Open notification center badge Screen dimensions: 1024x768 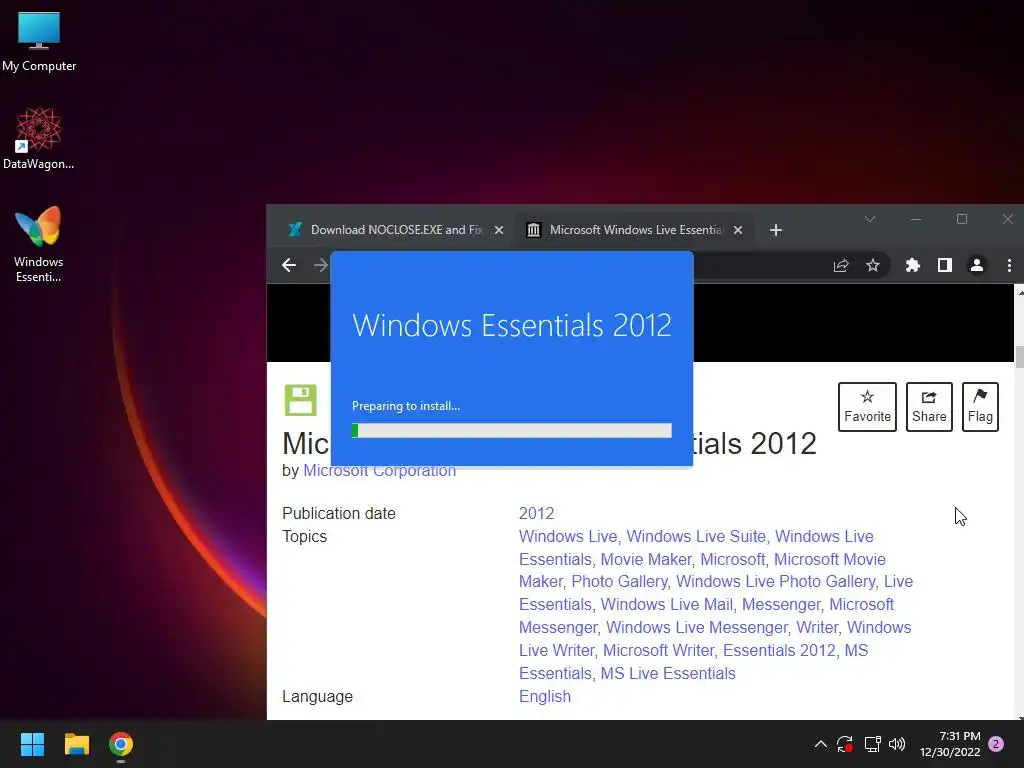(996, 744)
